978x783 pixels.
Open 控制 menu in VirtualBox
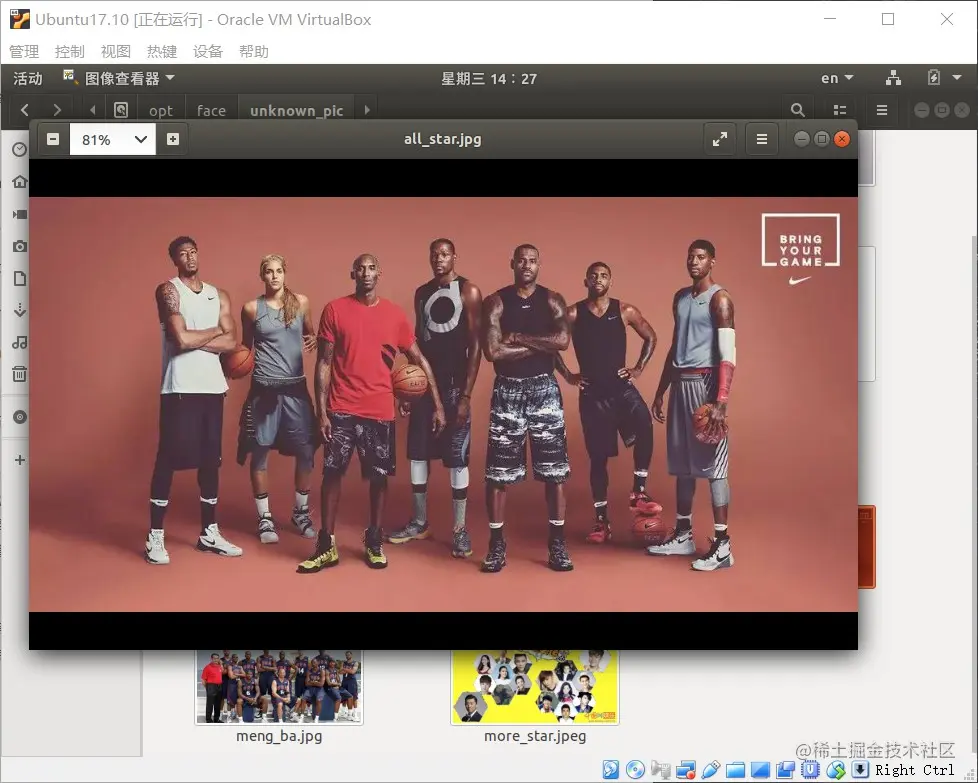[x=69, y=51]
